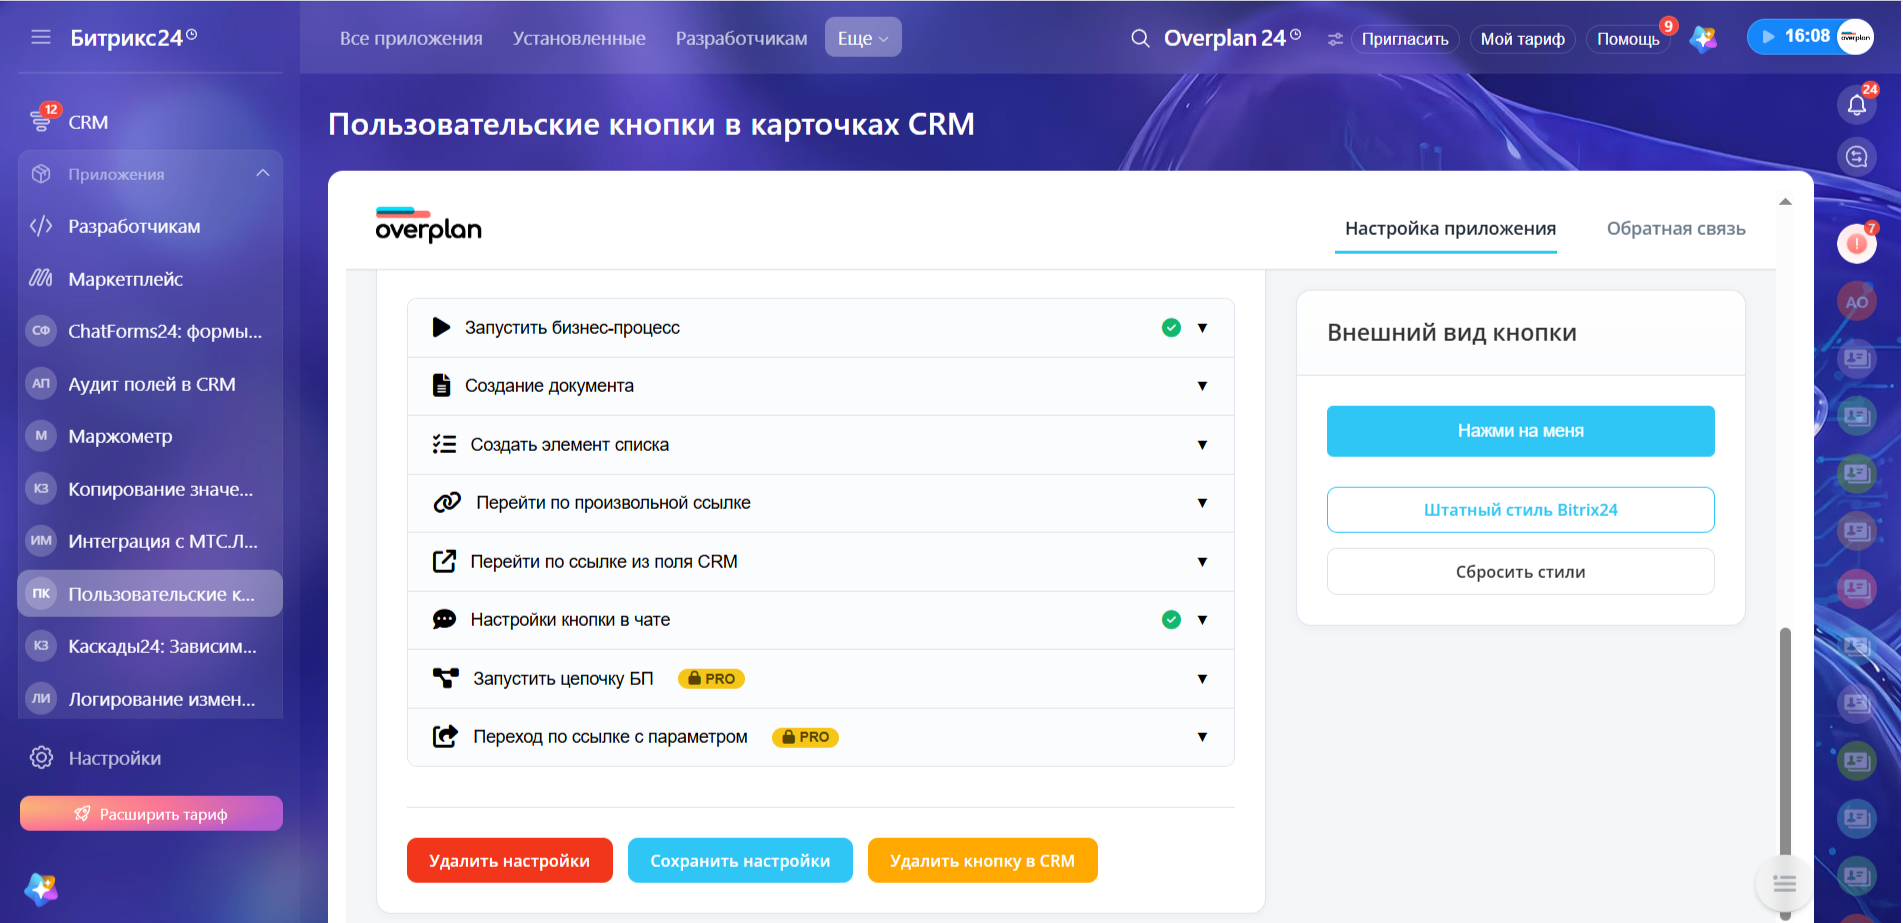Screen dimensions: 1903x923
Task: Open the notifications bell icon
Action: 1857,104
